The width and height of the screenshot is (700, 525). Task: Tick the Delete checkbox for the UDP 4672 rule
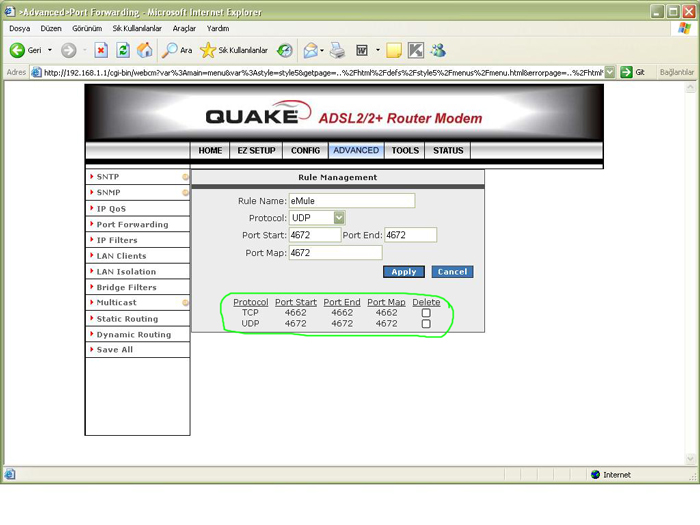point(426,324)
